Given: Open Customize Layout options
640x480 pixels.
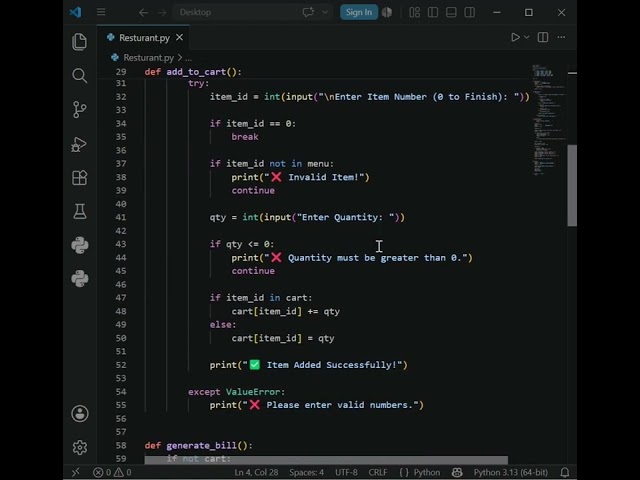Looking at the screenshot, I should [x=415, y=12].
